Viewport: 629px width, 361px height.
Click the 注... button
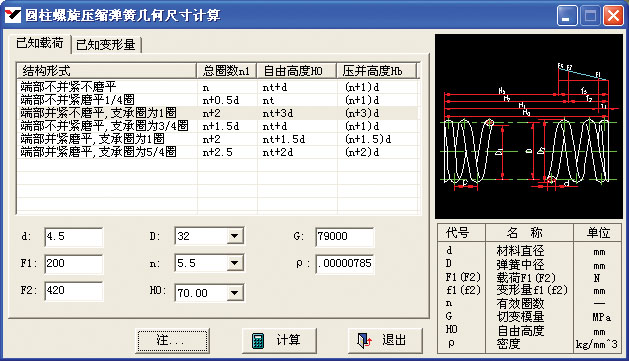click(x=172, y=341)
